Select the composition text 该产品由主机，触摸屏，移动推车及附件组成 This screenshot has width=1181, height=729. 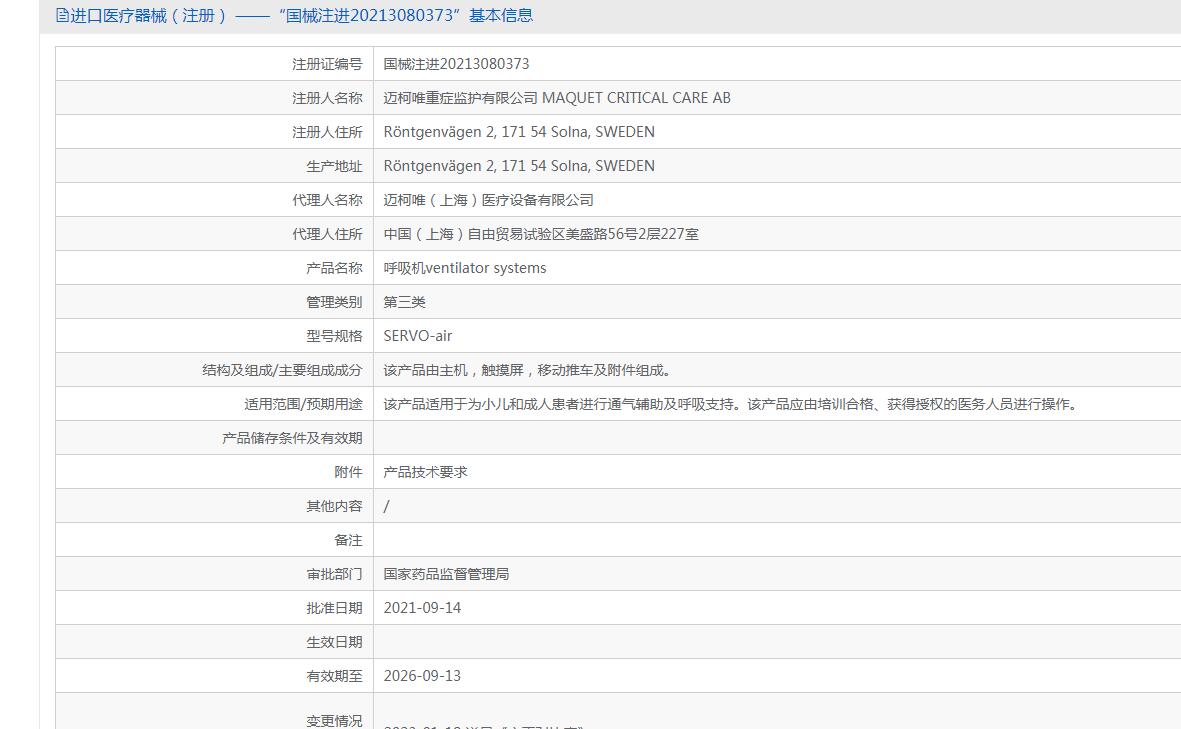(x=527, y=370)
